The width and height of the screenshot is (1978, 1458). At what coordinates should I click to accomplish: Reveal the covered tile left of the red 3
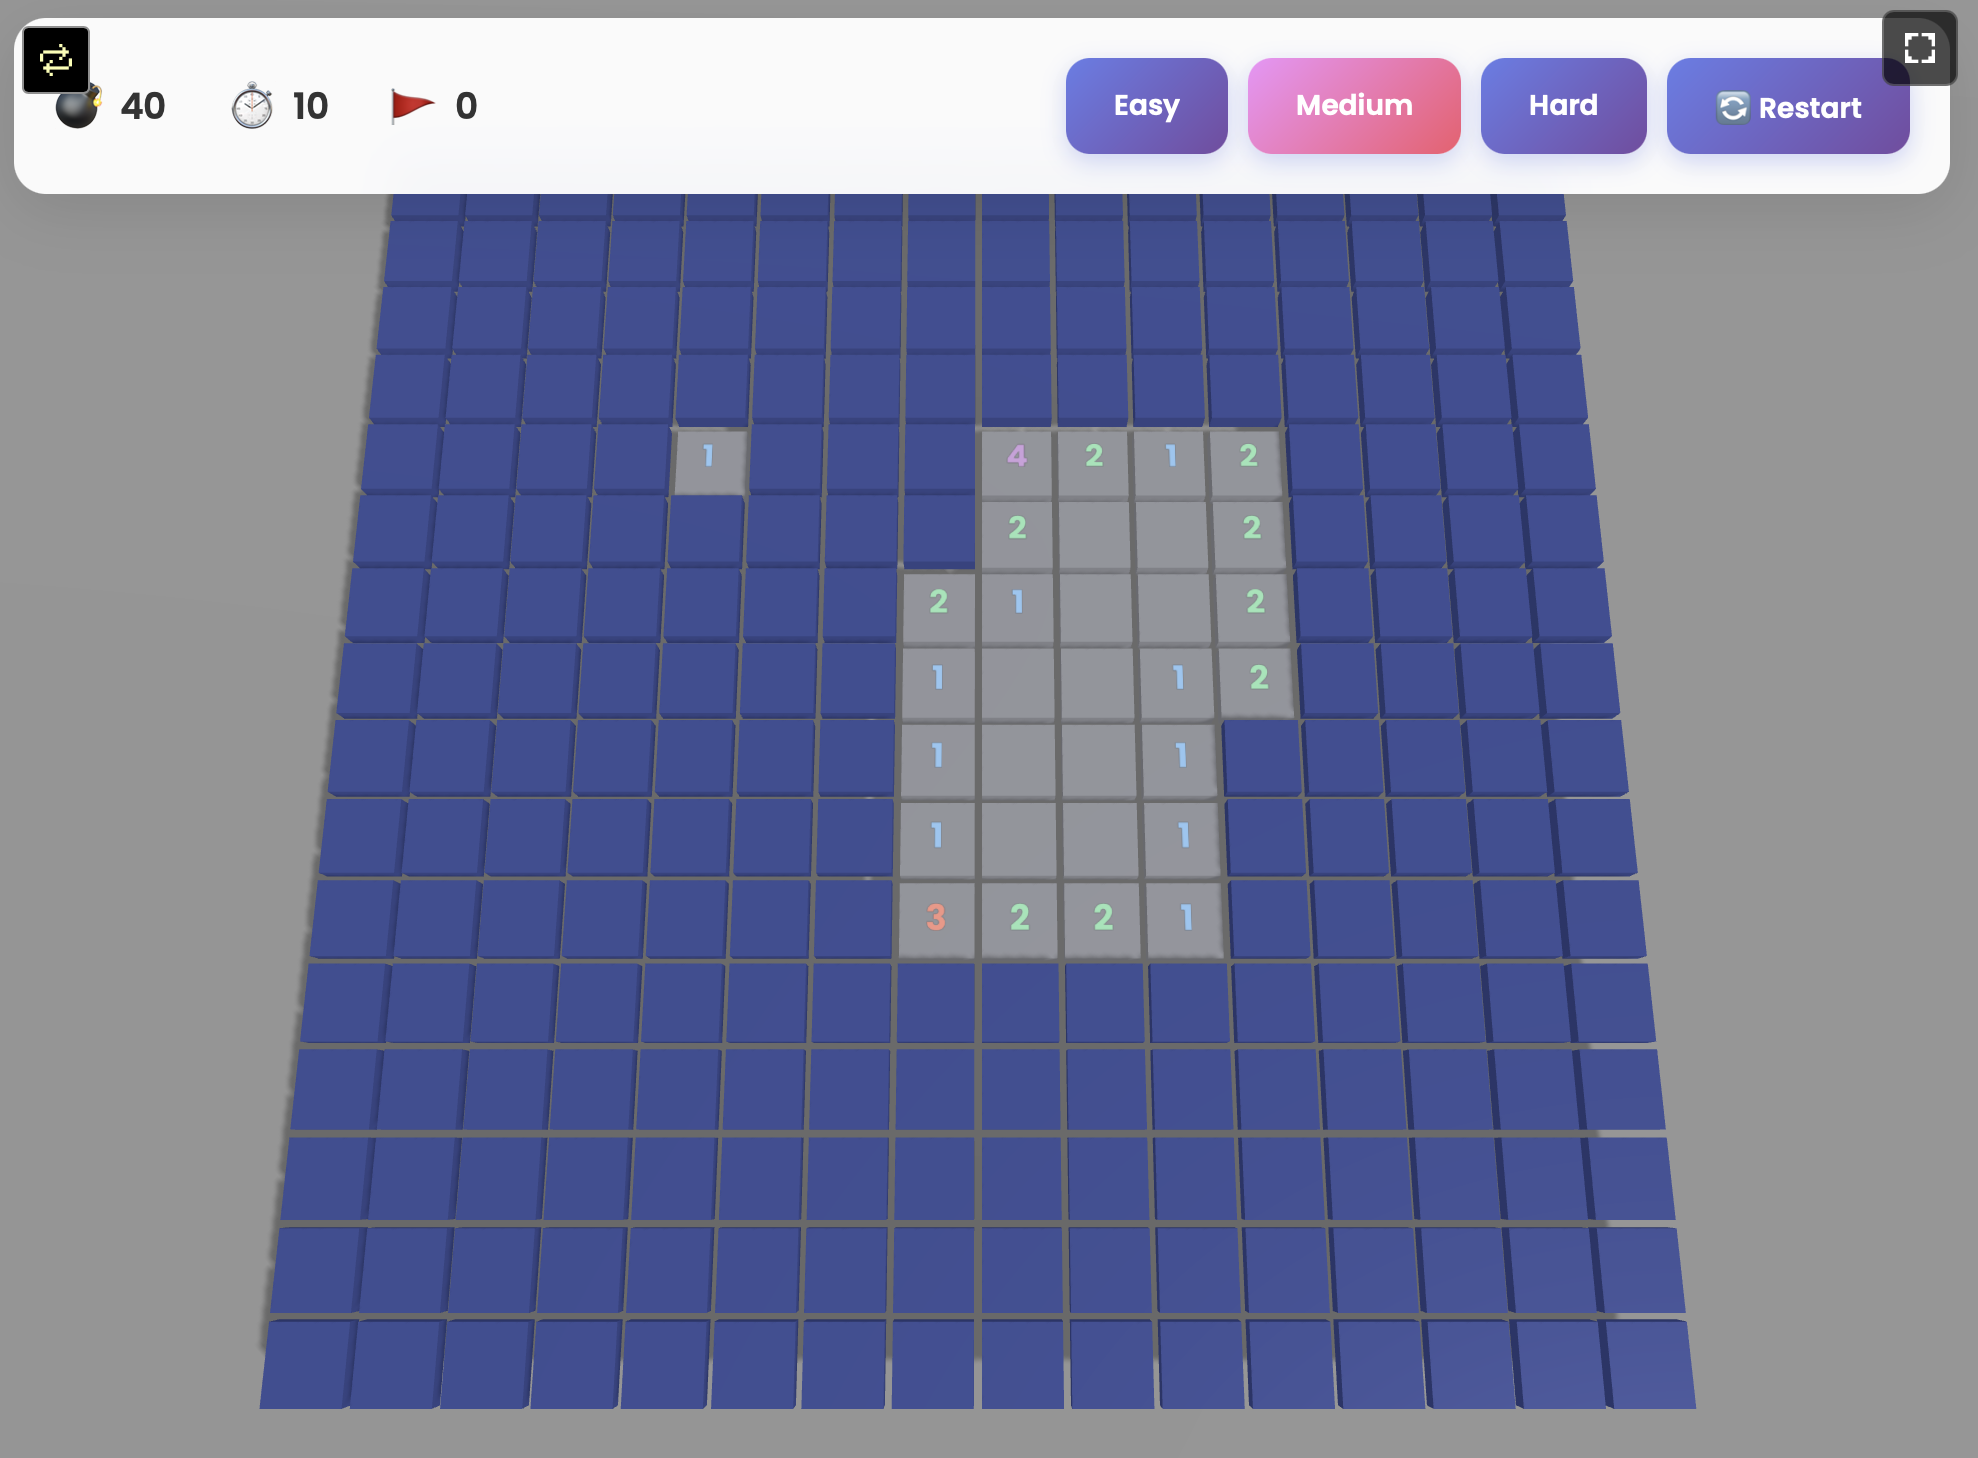point(852,917)
